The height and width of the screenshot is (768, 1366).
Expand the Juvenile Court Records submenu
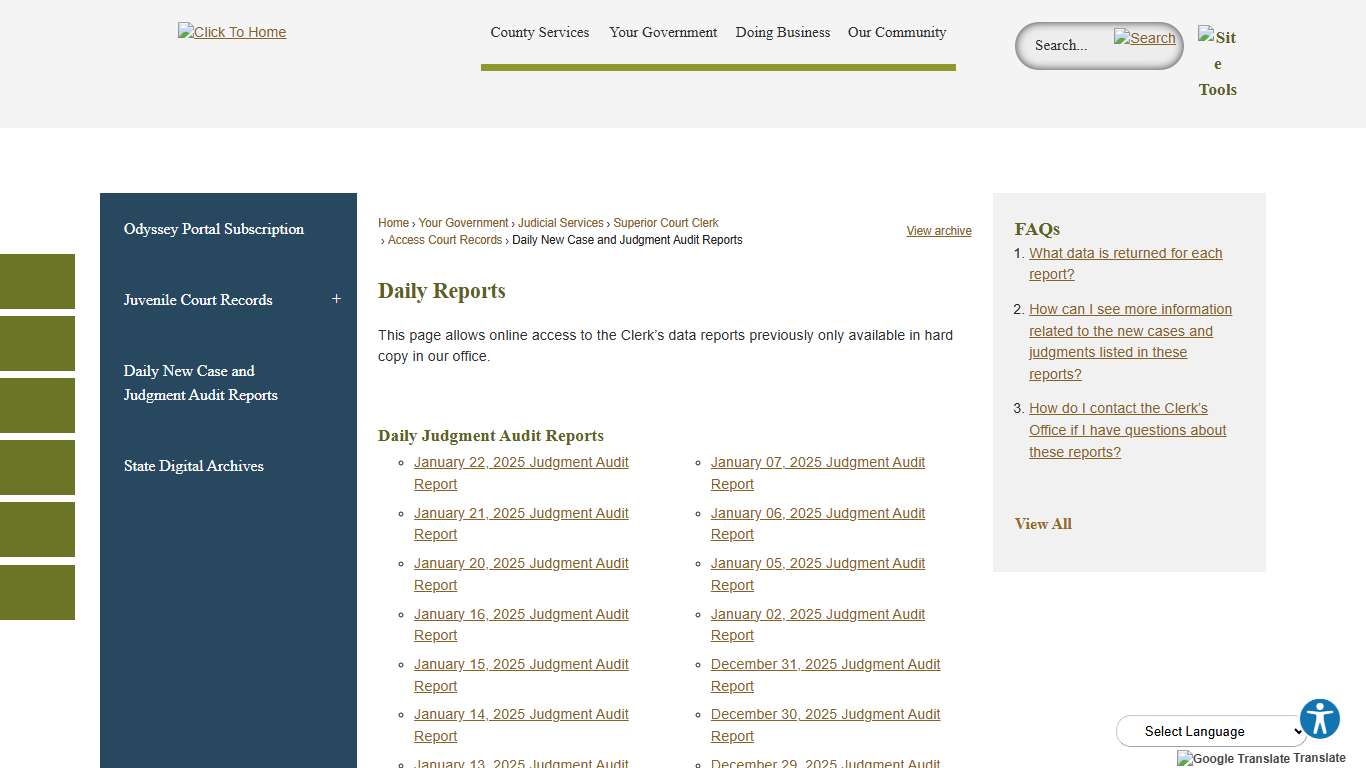[336, 299]
